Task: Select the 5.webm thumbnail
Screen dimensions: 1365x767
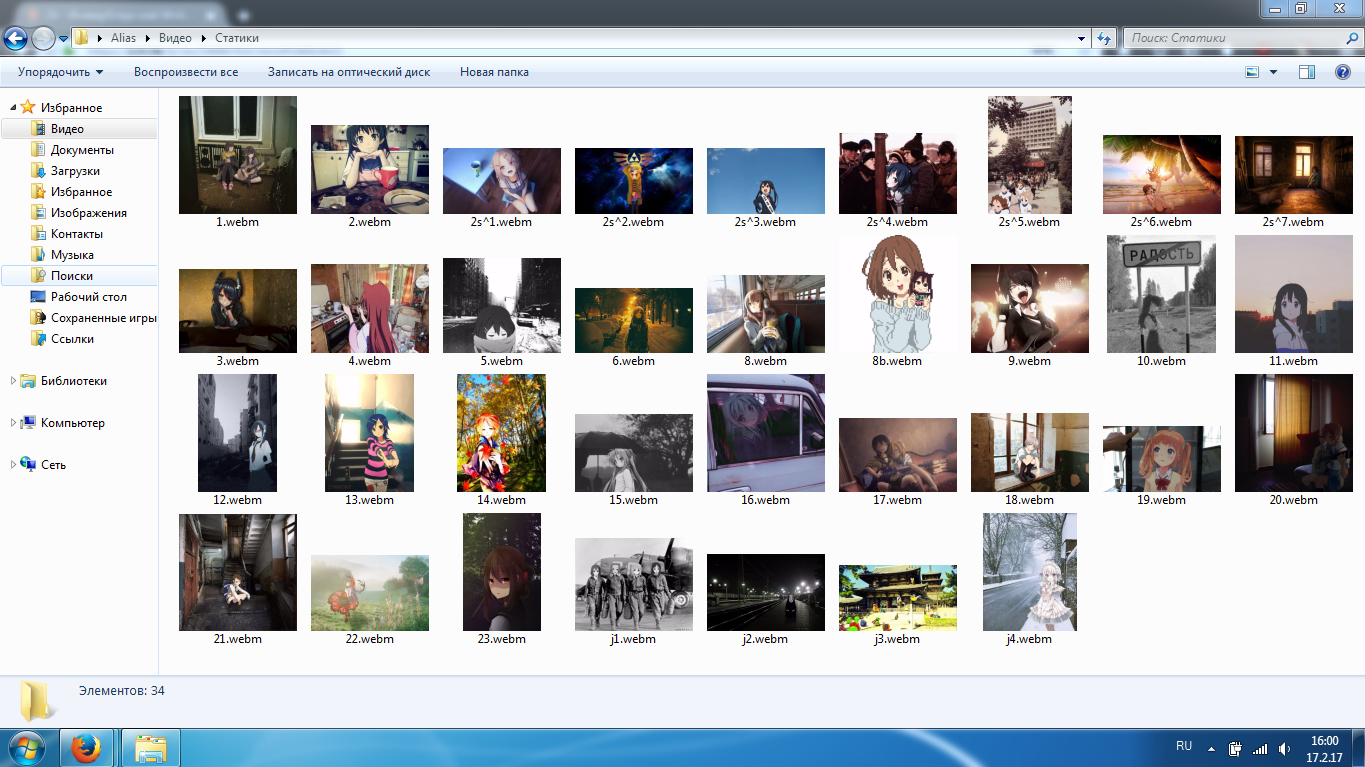Action: (502, 305)
